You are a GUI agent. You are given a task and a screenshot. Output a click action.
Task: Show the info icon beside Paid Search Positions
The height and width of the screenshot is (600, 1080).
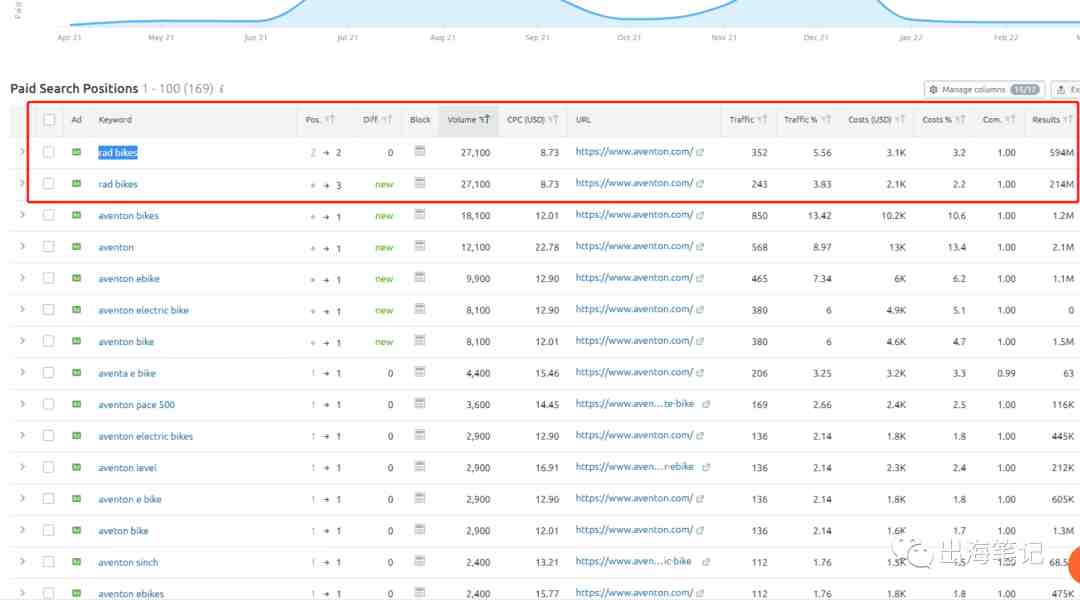click(x=222, y=89)
